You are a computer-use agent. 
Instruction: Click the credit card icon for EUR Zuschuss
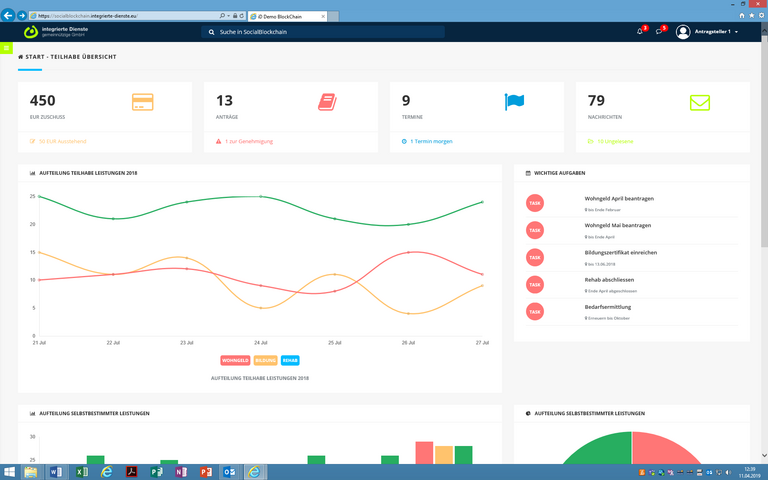(x=143, y=102)
